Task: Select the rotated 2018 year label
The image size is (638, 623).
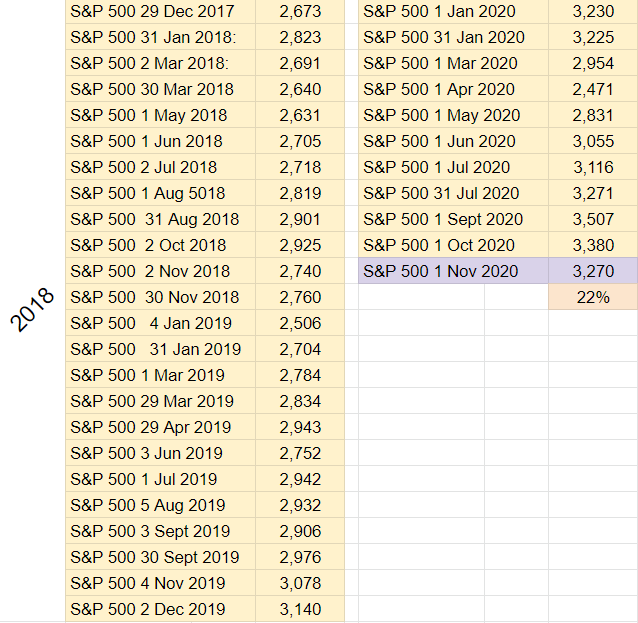Action: tap(32, 310)
